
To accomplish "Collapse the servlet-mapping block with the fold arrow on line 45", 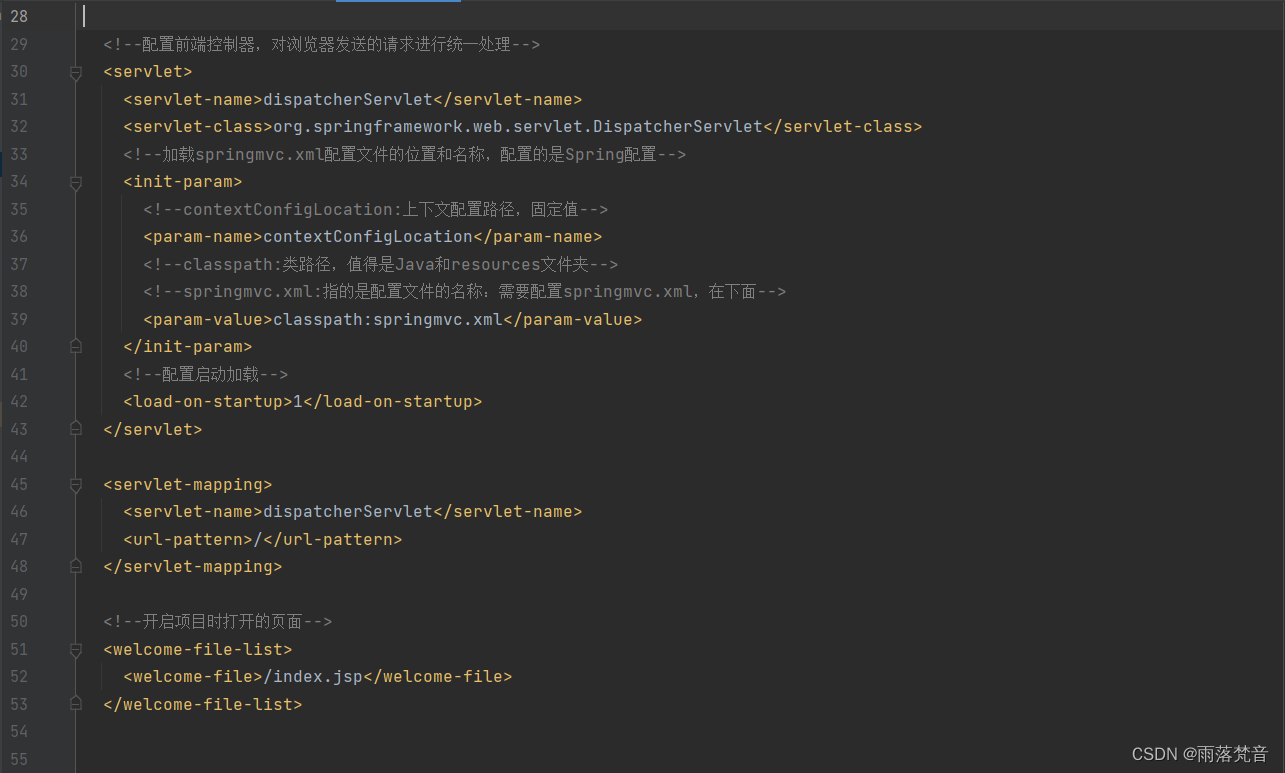I will (x=75, y=484).
